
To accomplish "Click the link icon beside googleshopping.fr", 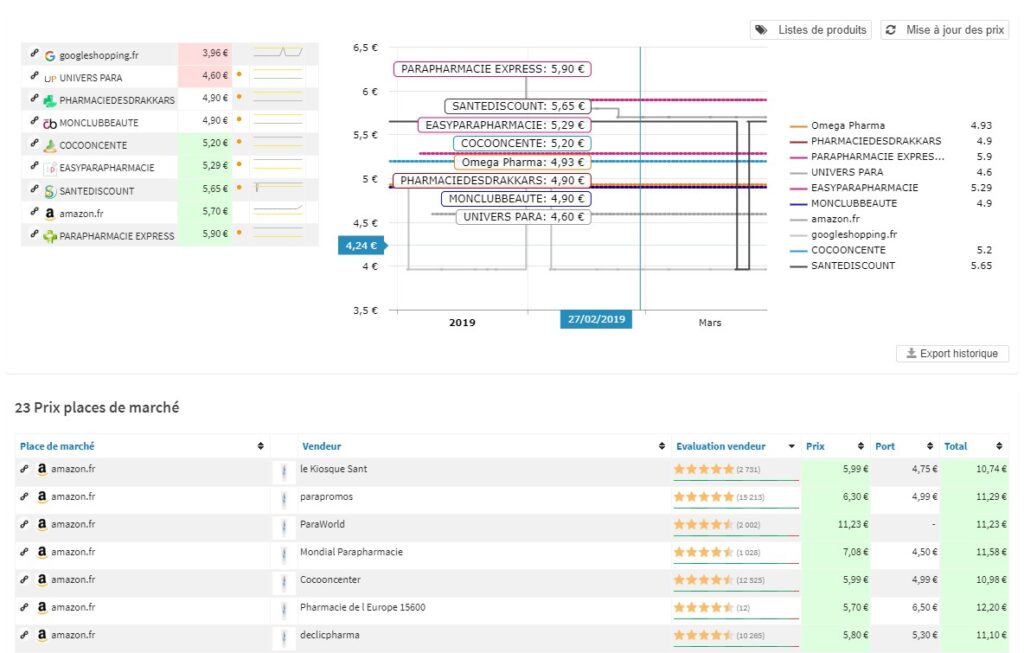I will pyautogui.click(x=34, y=52).
